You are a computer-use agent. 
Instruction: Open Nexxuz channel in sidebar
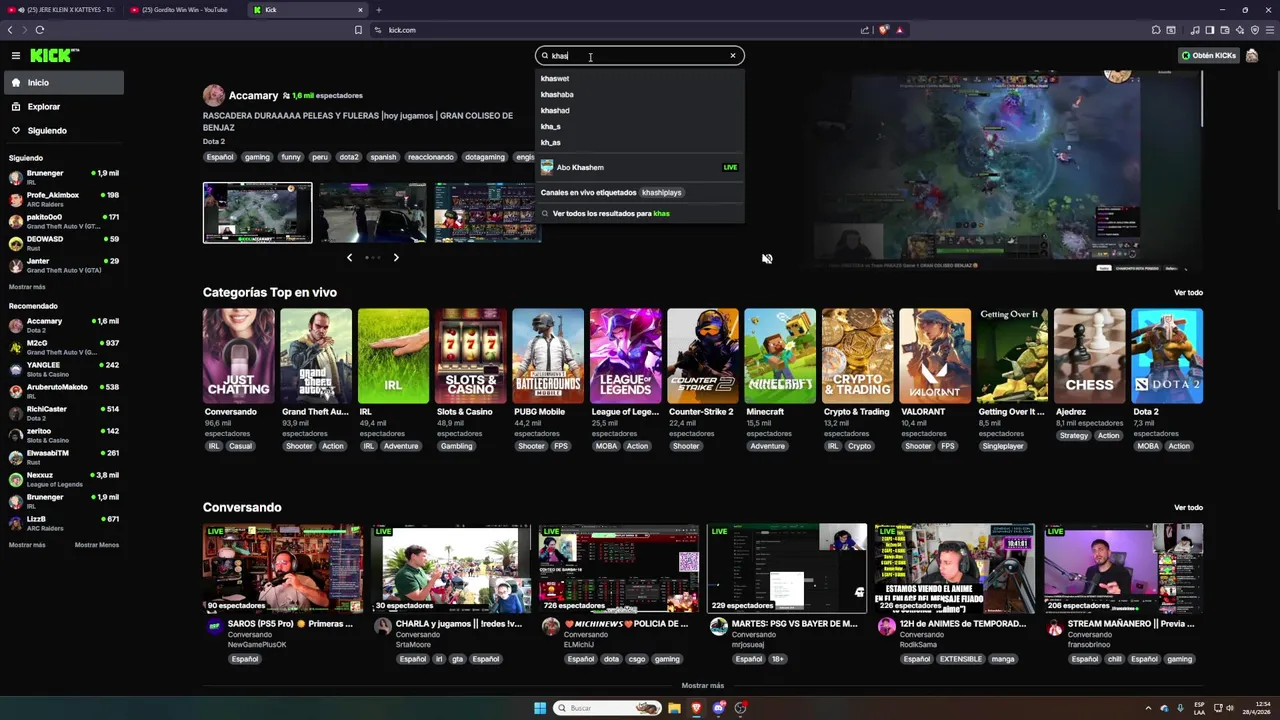click(x=63, y=479)
